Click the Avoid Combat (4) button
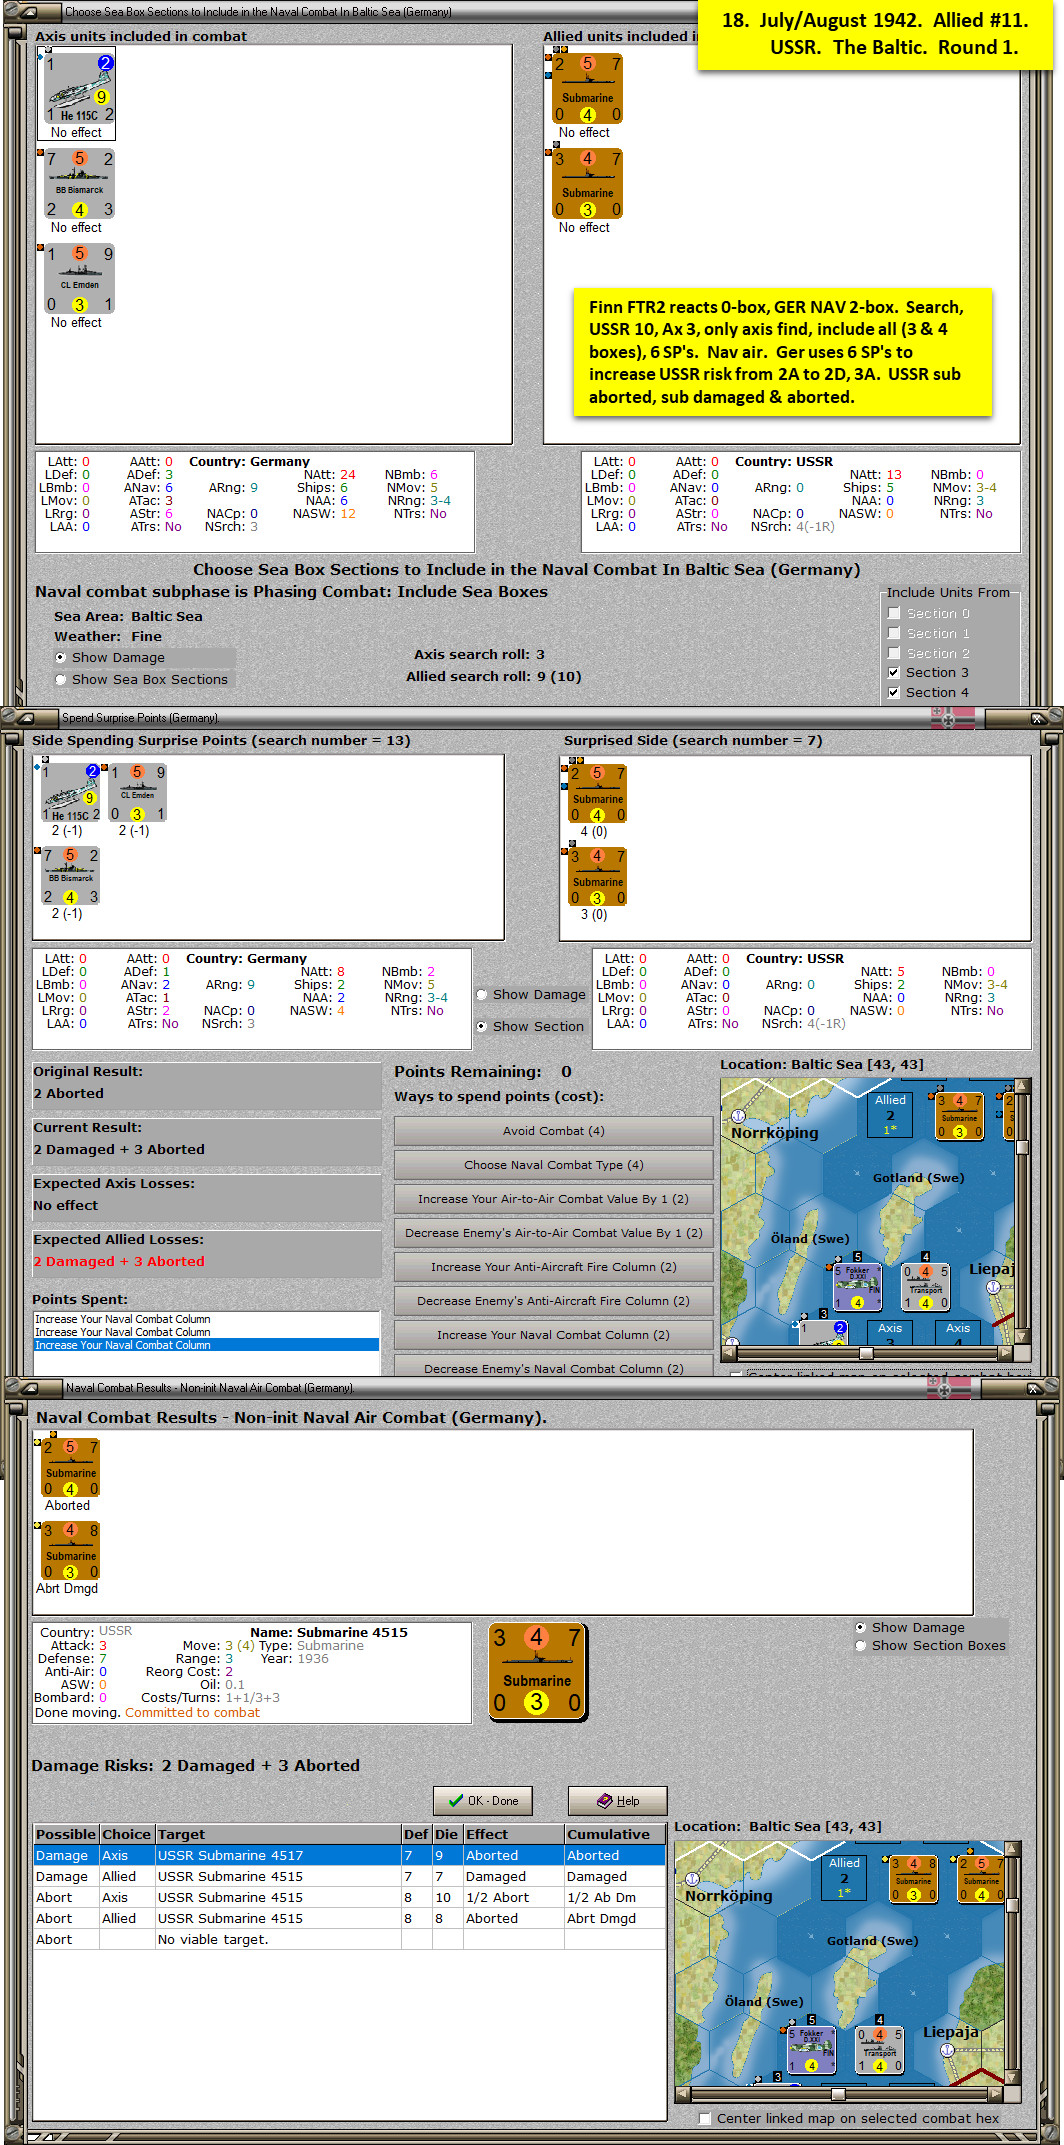Image resolution: width=1064 pixels, height=2145 pixels. click(x=553, y=1131)
